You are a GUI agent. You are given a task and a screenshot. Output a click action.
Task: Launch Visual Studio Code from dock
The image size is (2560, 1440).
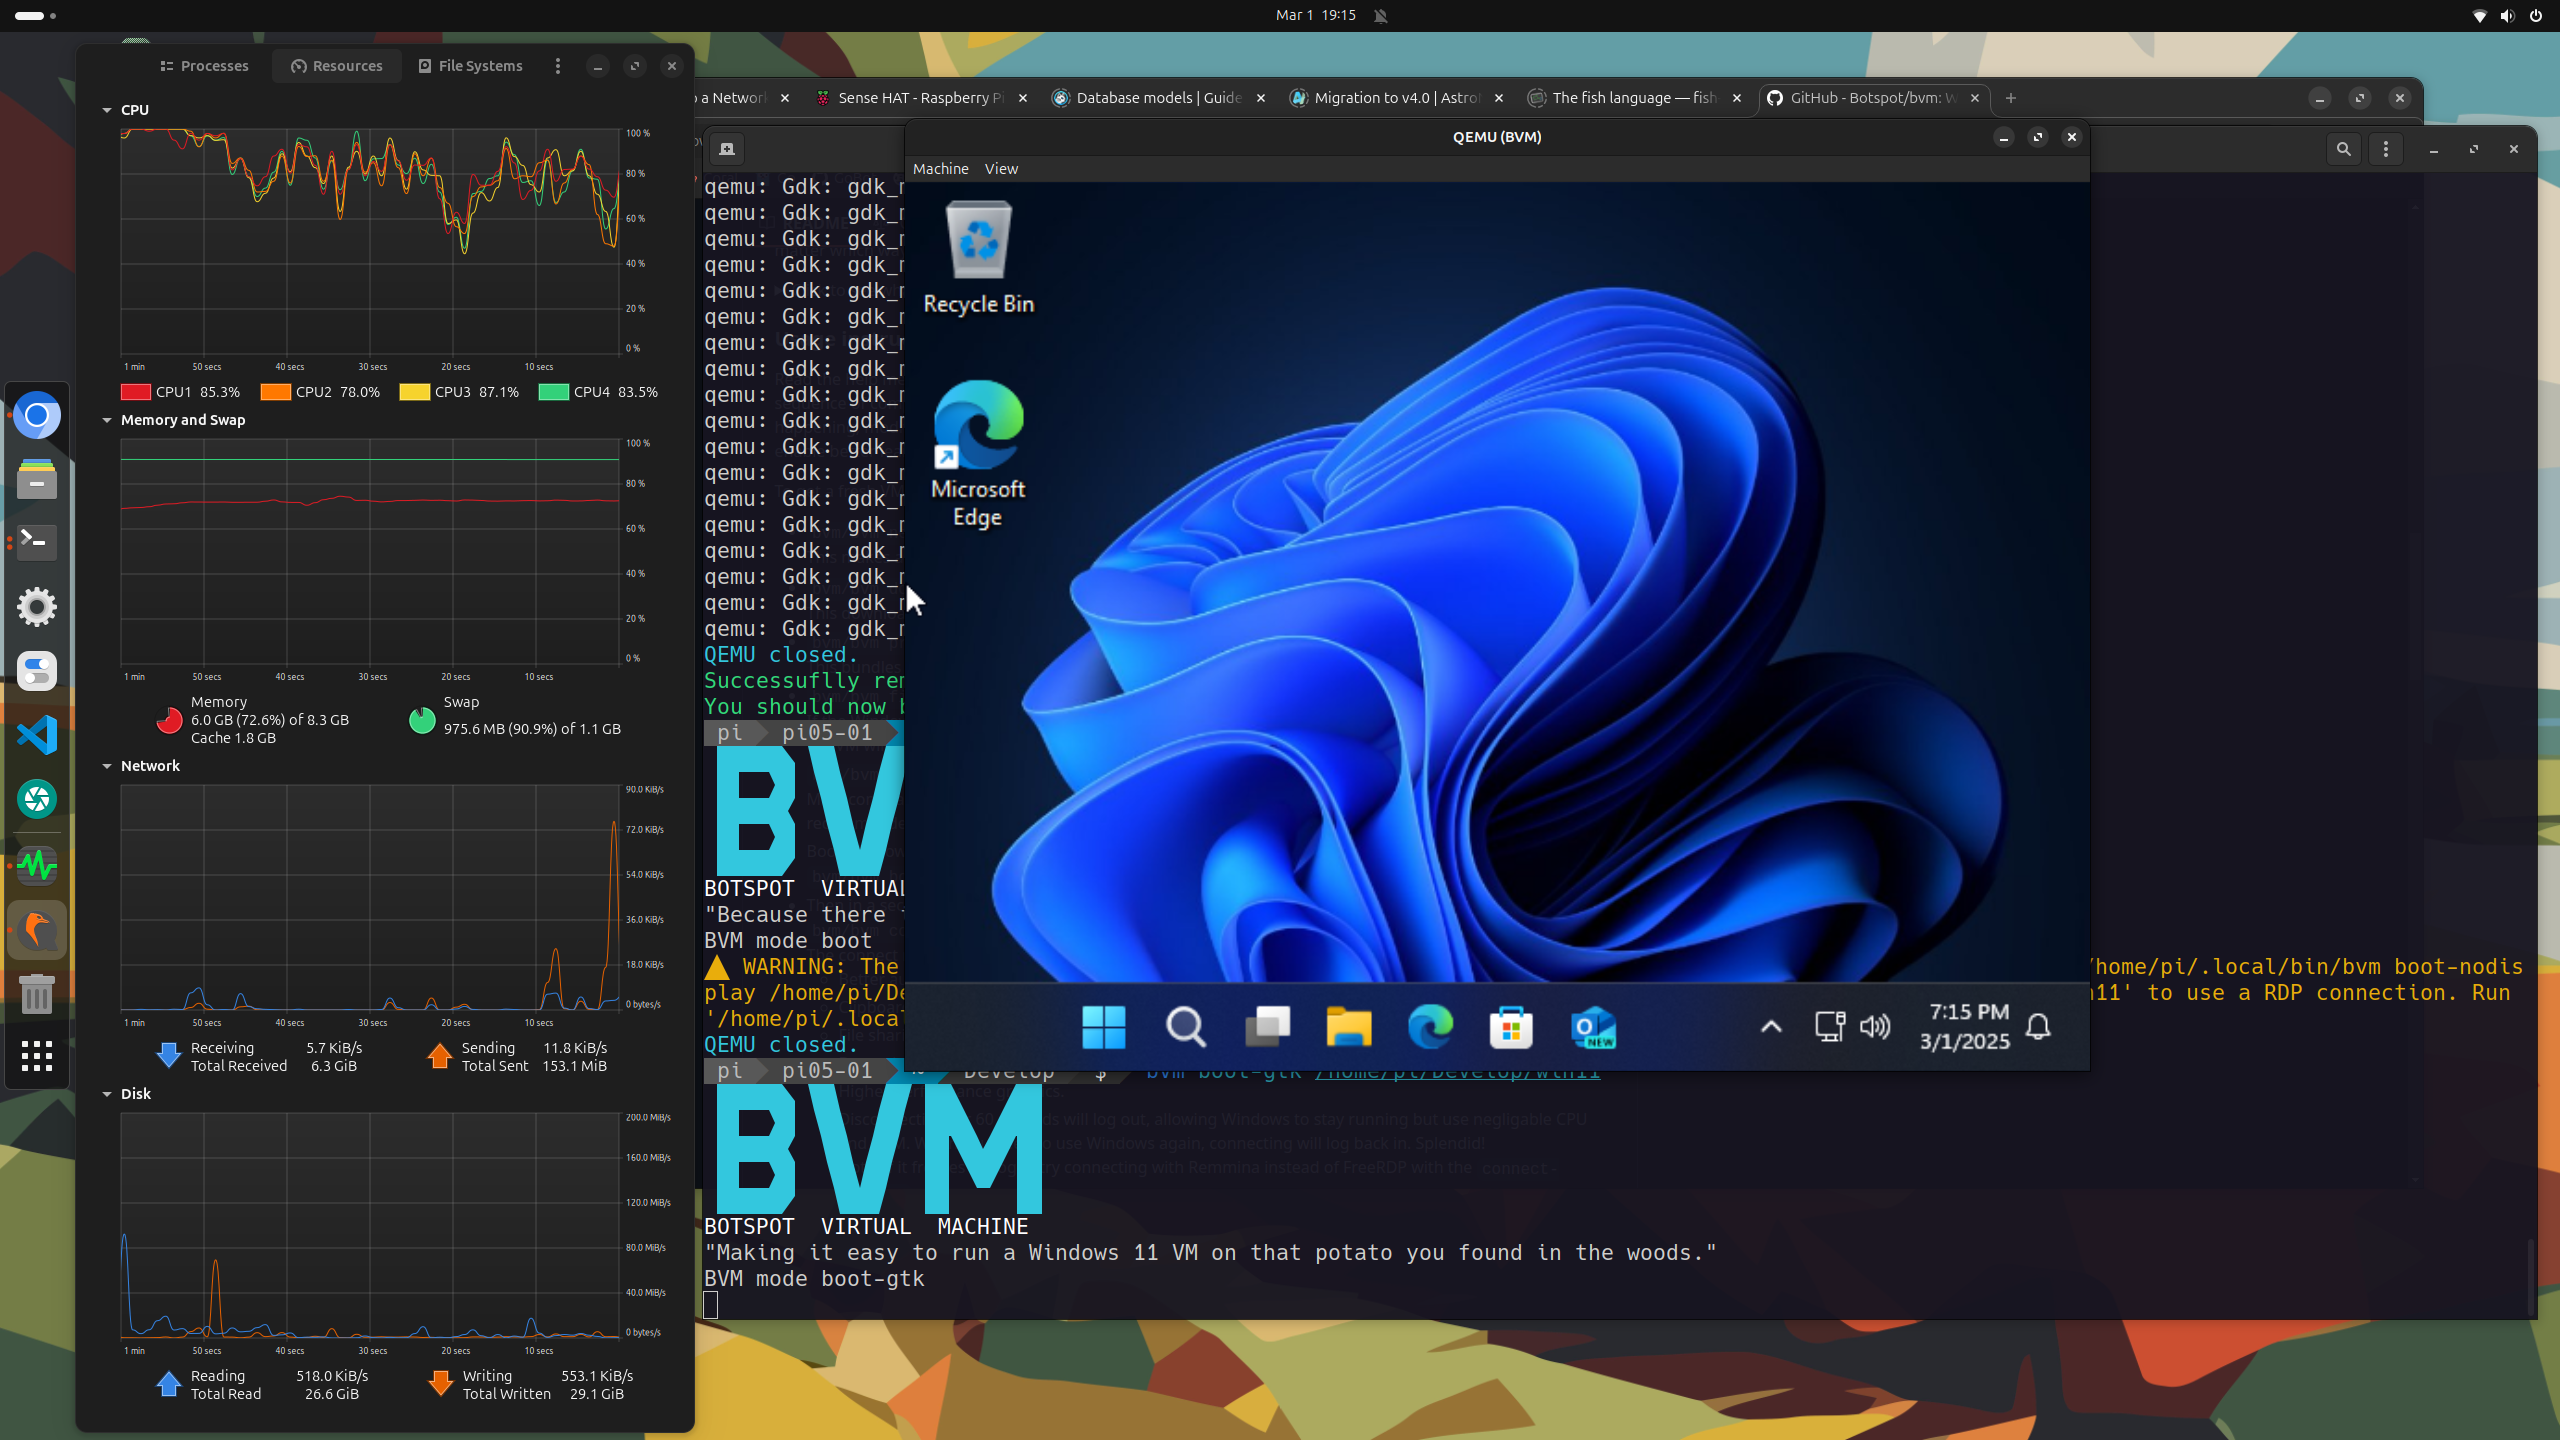pos(37,735)
